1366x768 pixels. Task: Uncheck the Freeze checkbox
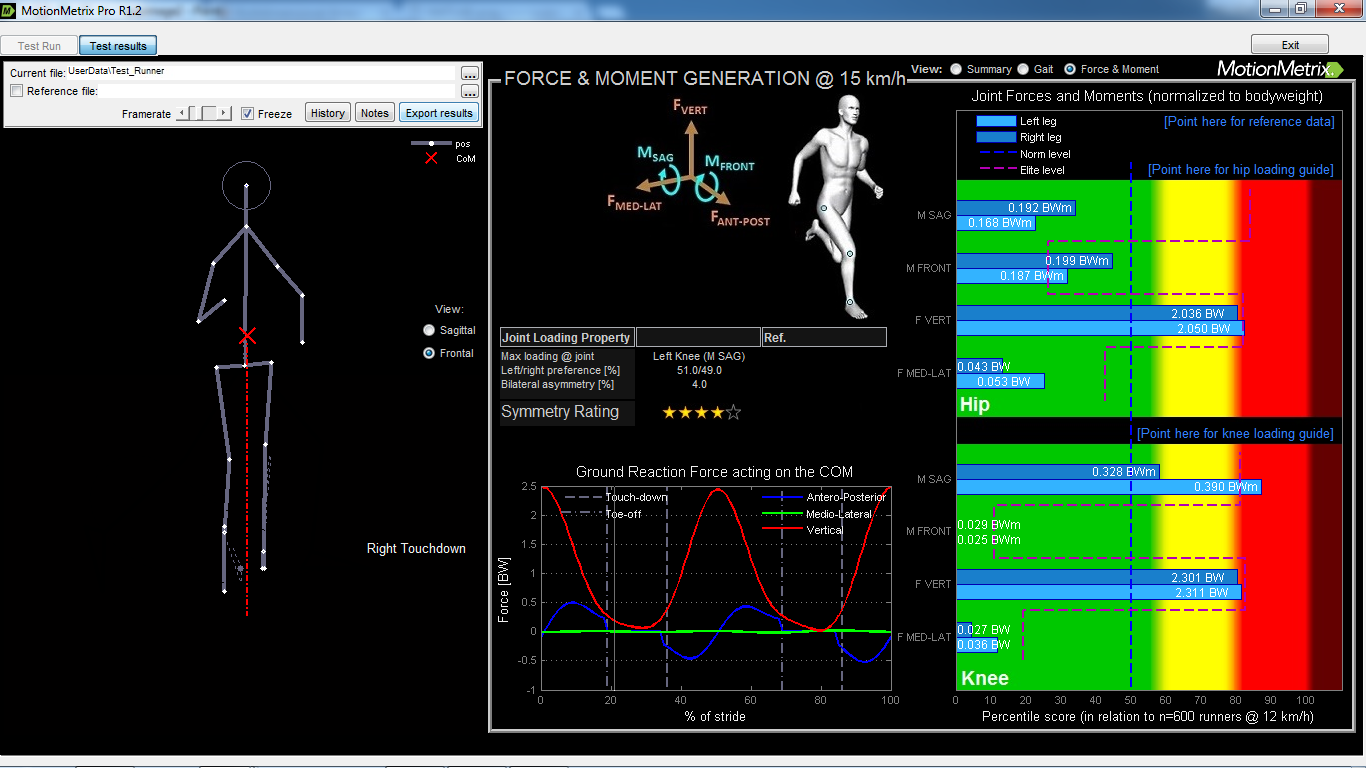coord(248,113)
